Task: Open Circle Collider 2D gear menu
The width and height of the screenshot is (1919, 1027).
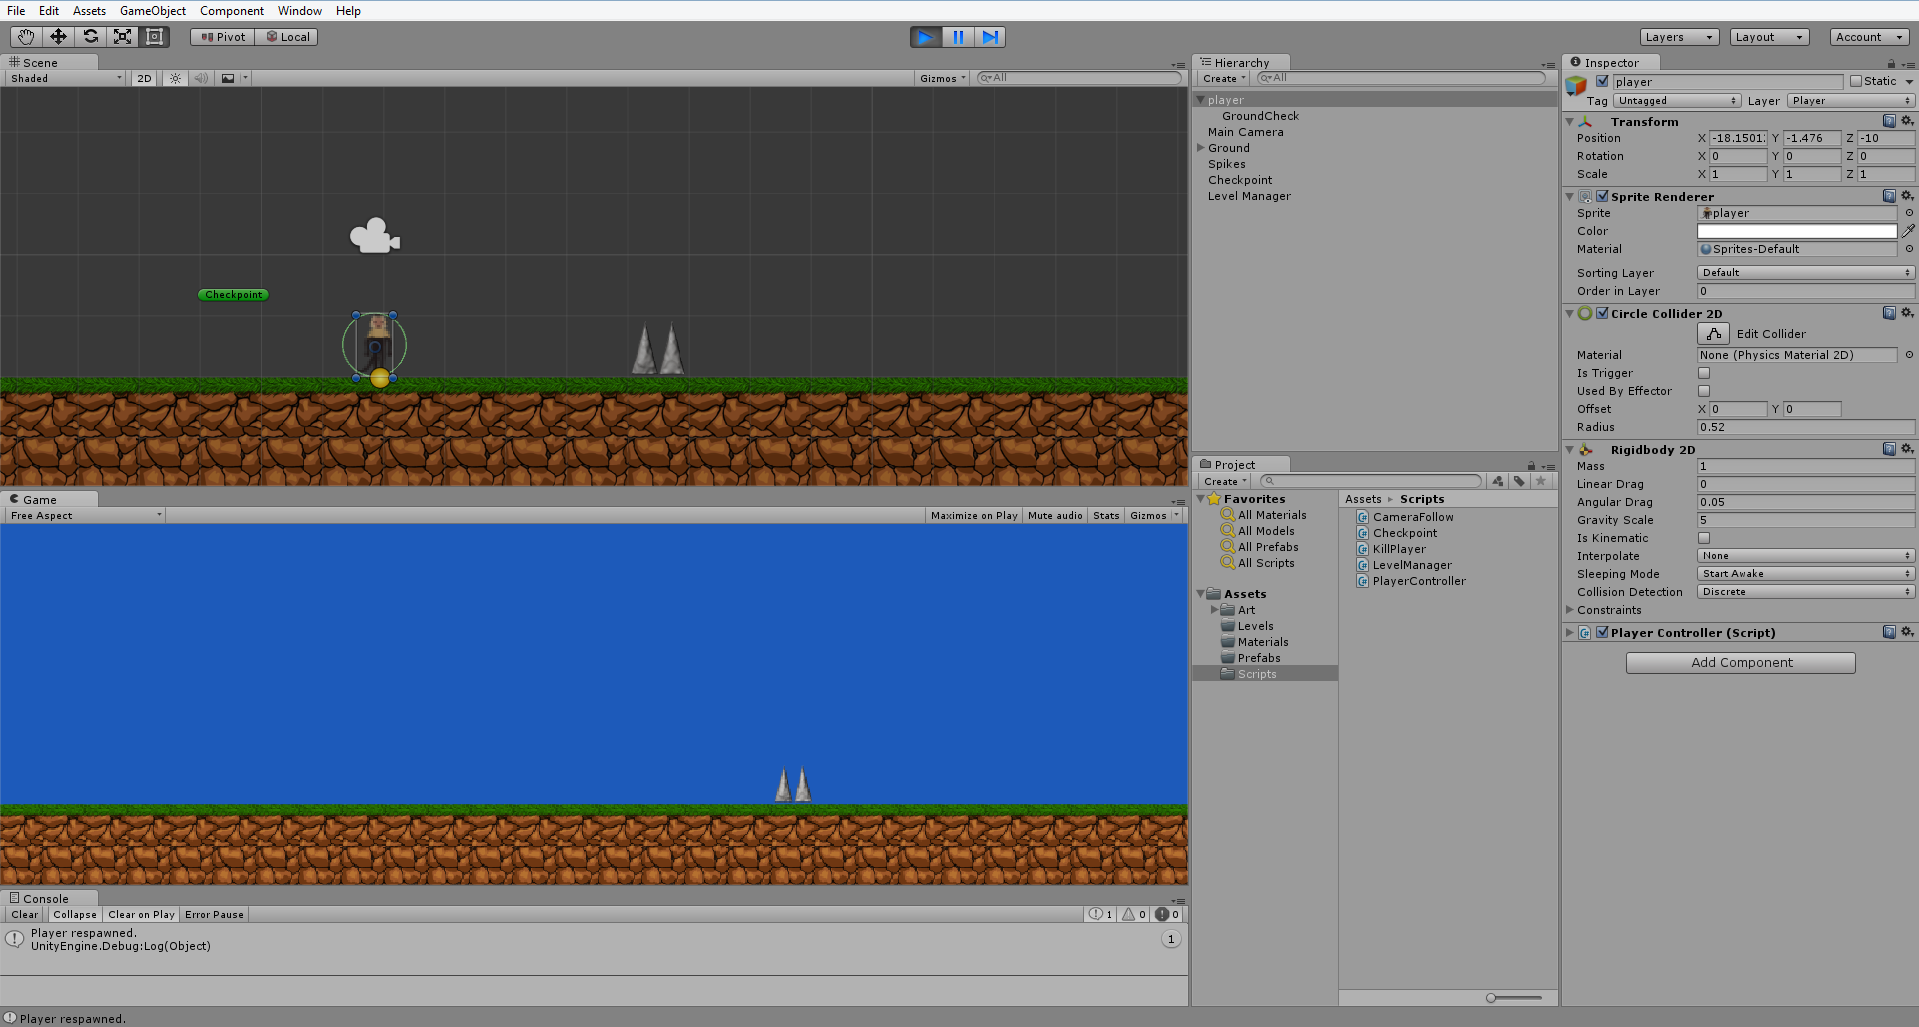Action: (1907, 313)
